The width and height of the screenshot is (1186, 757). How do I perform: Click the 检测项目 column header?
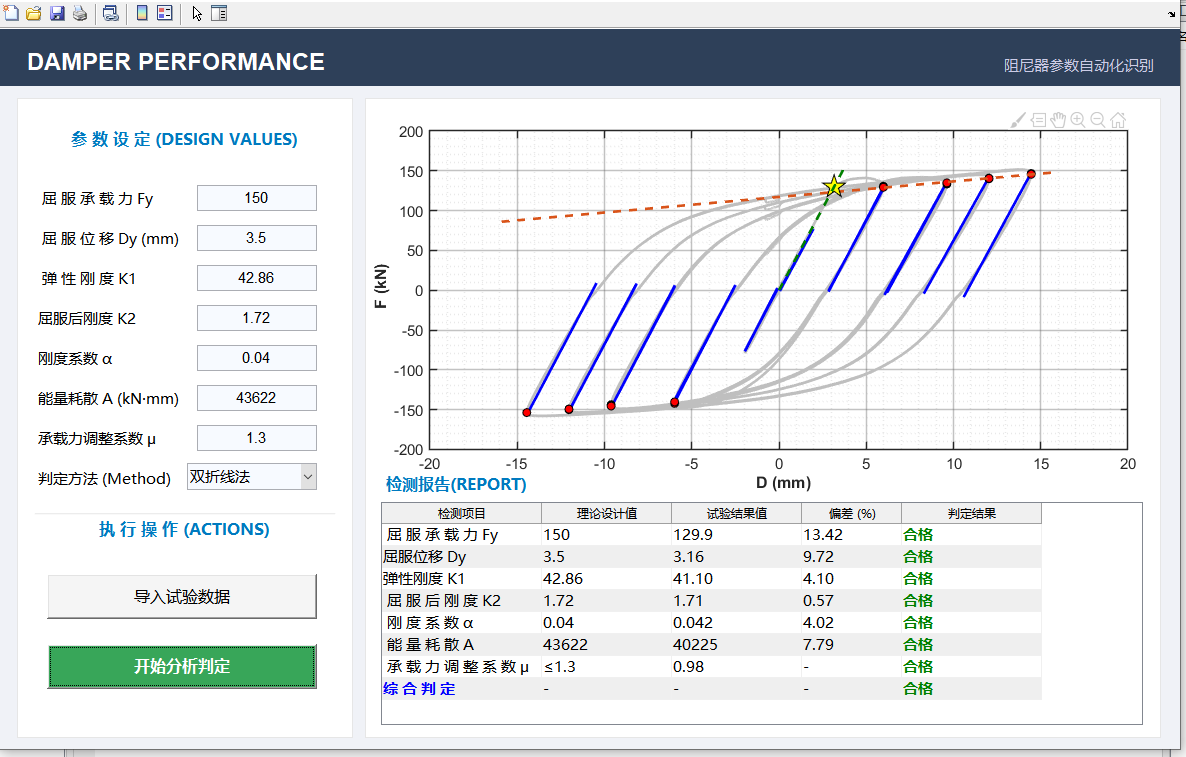(x=461, y=513)
